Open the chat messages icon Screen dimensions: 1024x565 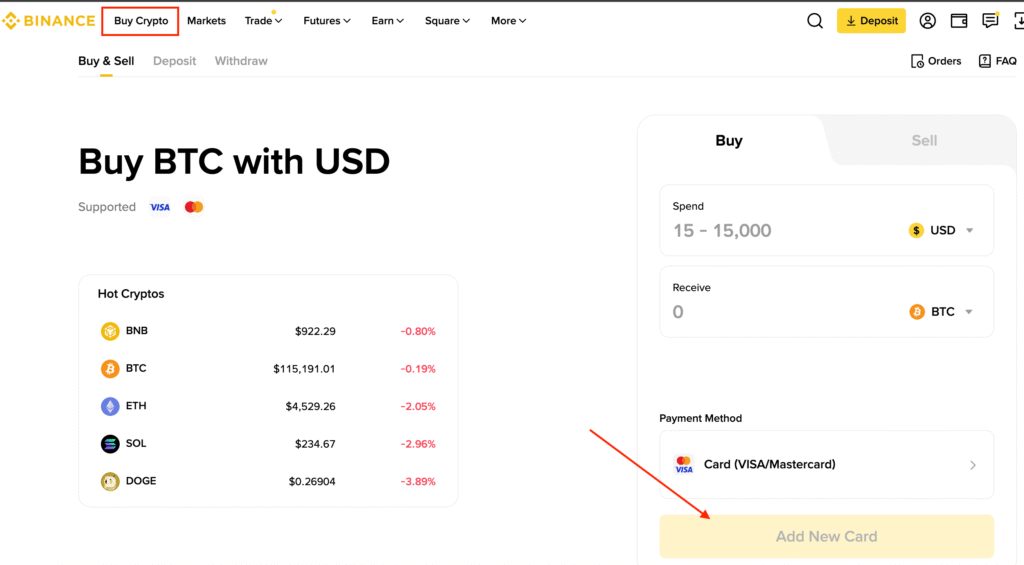pos(990,20)
